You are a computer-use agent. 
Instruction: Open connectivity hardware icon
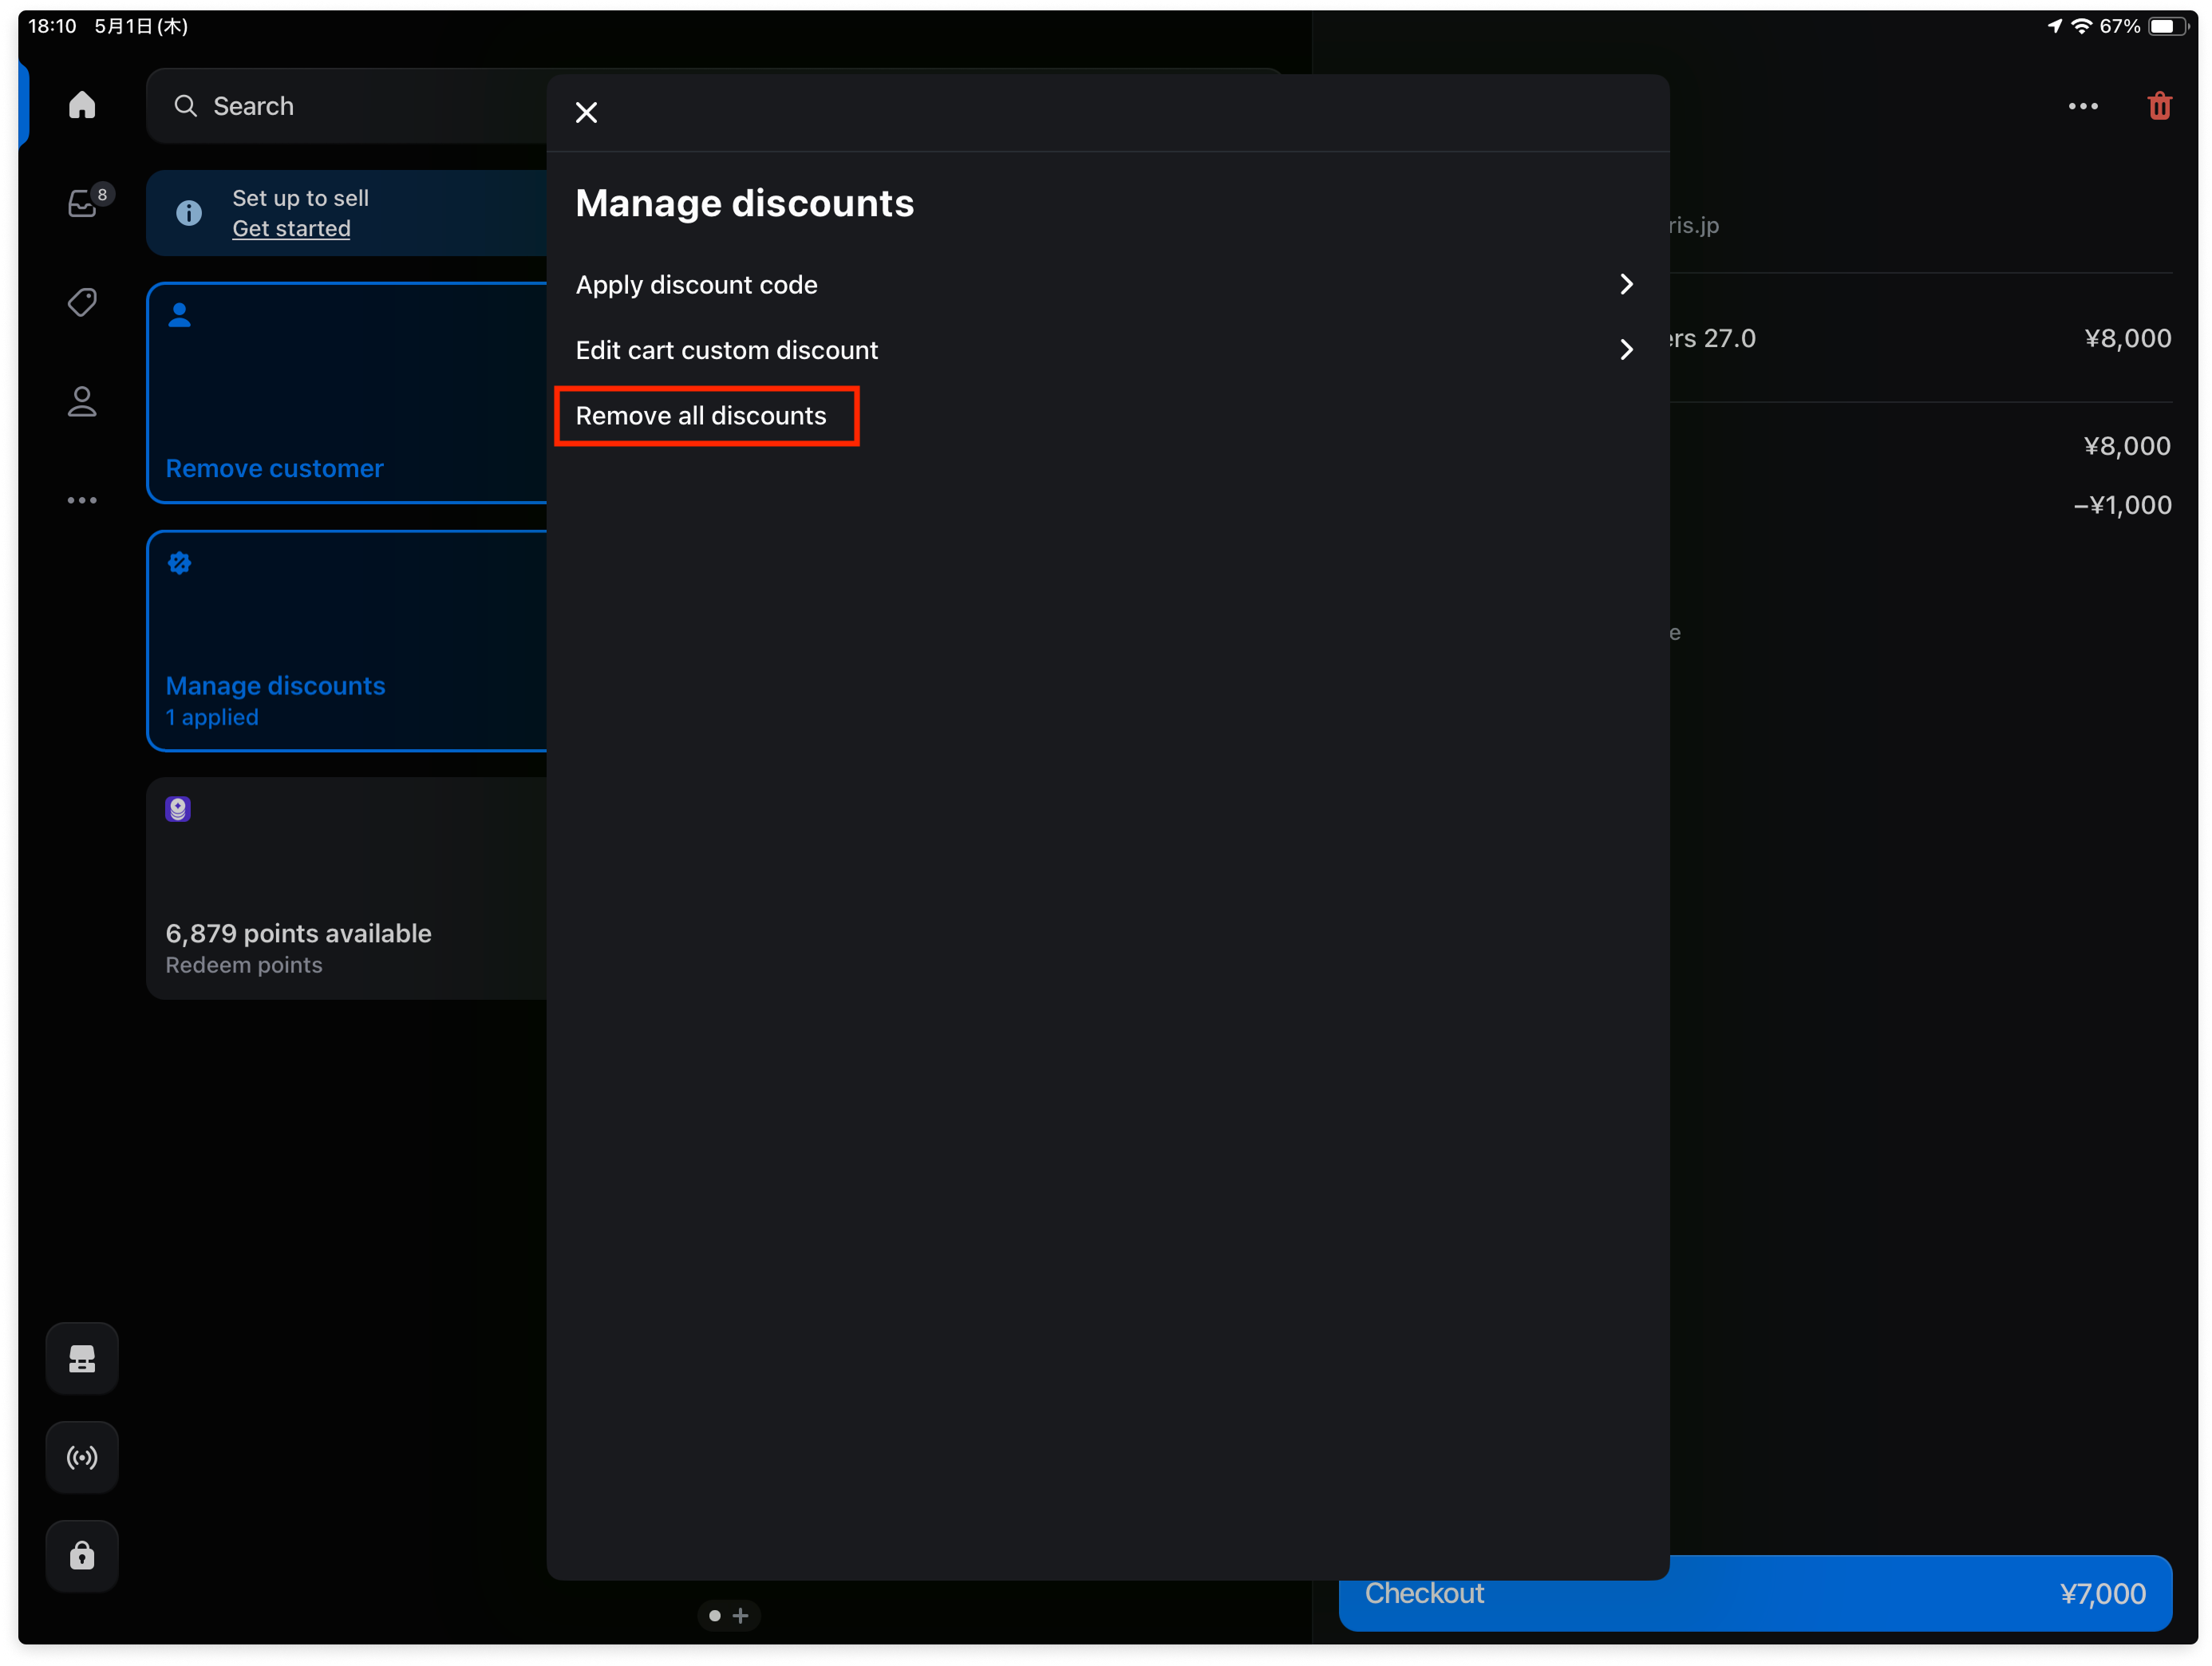[x=82, y=1458]
